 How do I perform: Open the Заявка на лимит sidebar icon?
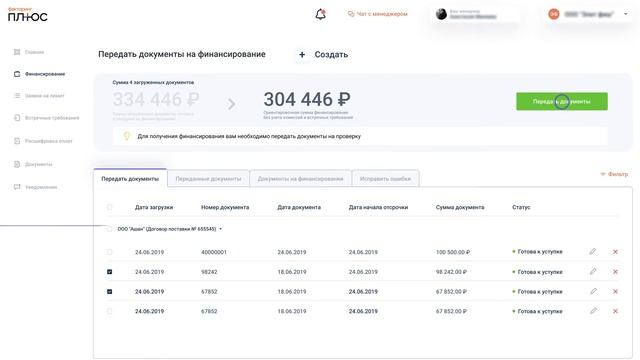pos(17,96)
